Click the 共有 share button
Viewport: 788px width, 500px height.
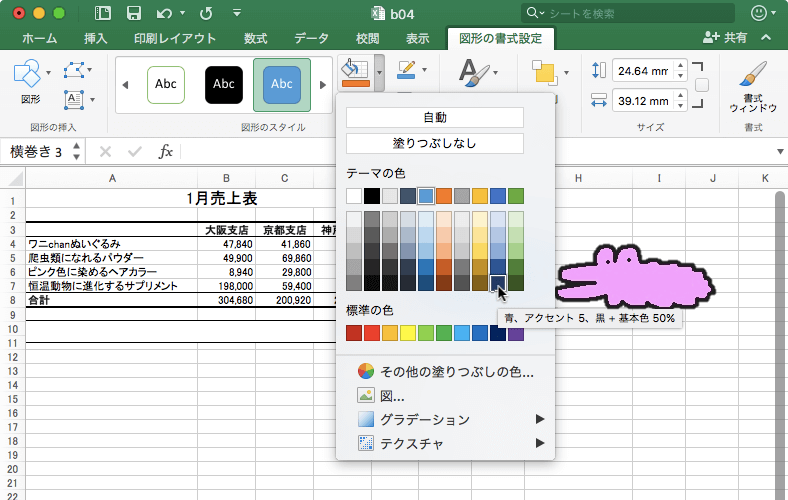pyautogui.click(x=726, y=37)
